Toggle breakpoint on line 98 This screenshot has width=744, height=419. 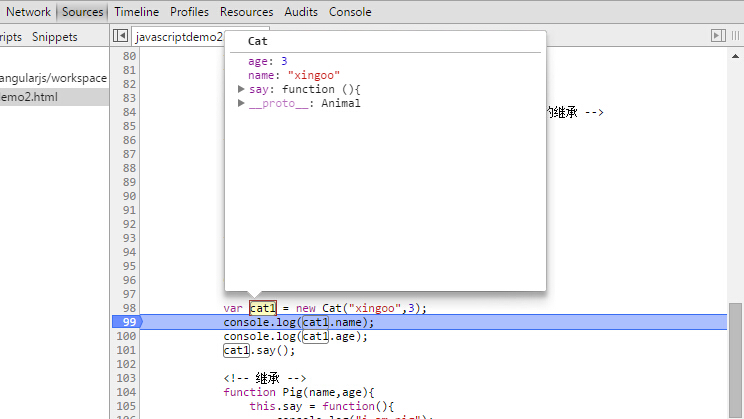[x=129, y=308]
